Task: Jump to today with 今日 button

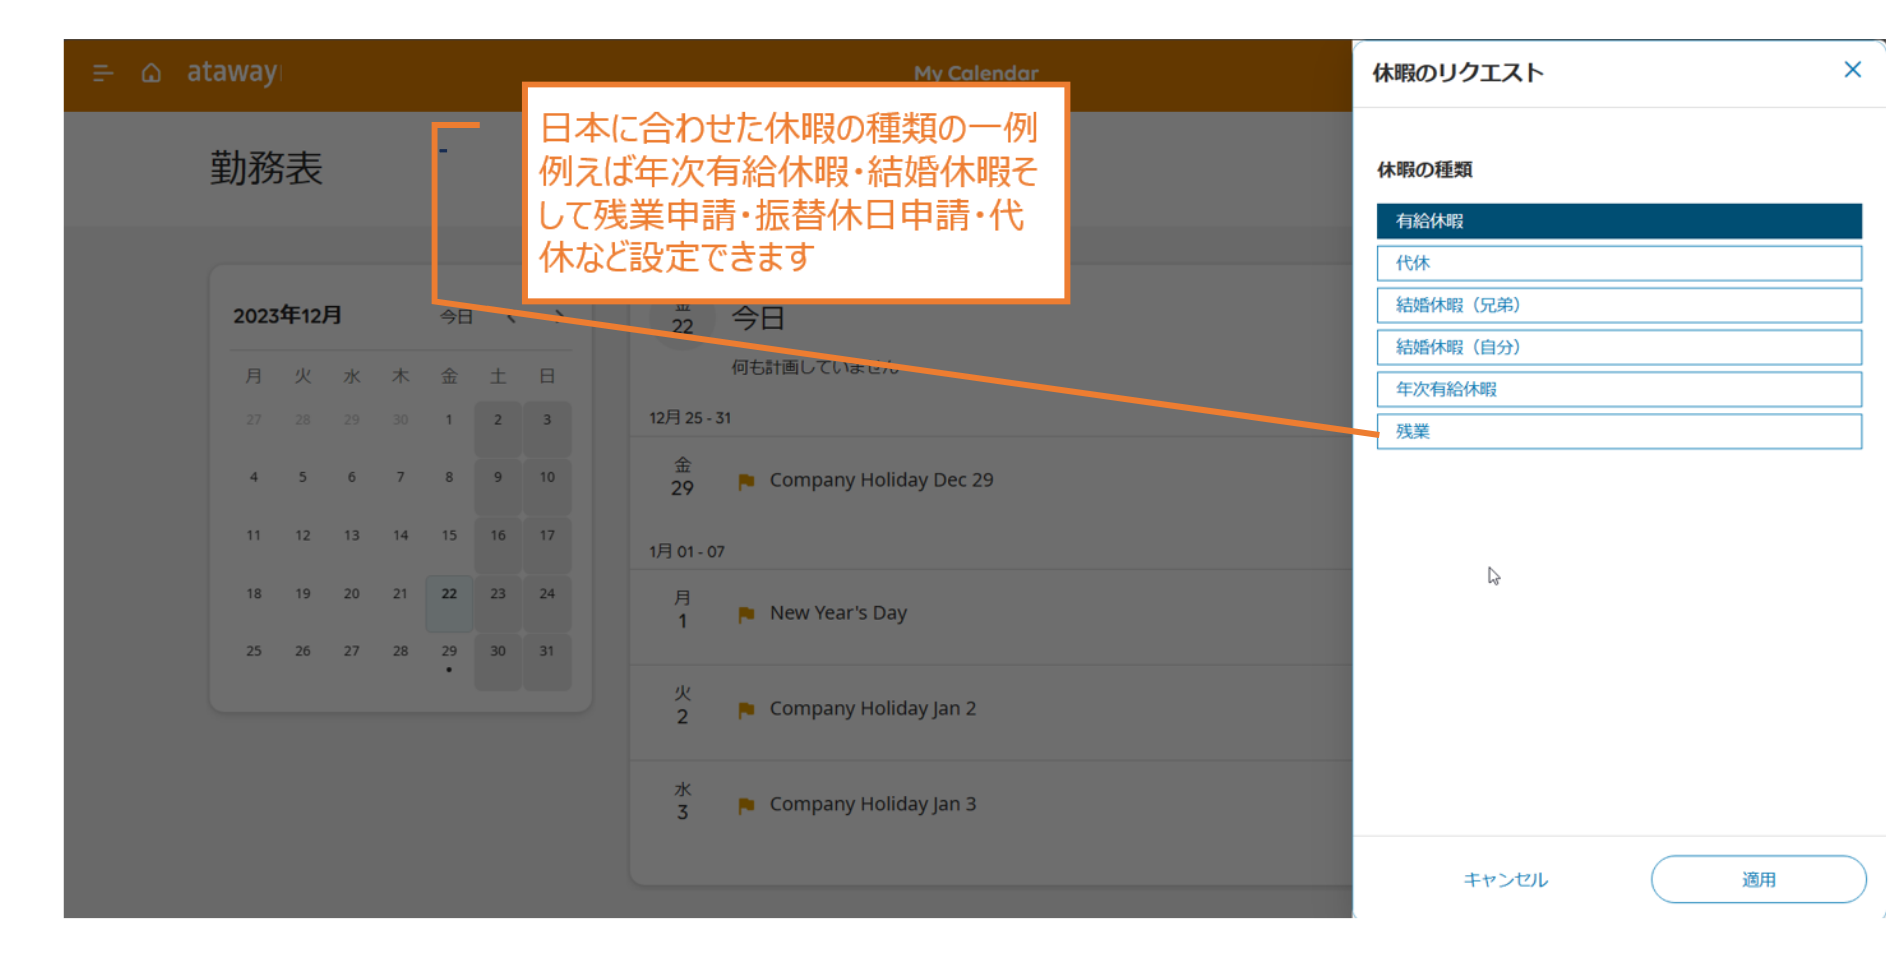Action: (456, 317)
